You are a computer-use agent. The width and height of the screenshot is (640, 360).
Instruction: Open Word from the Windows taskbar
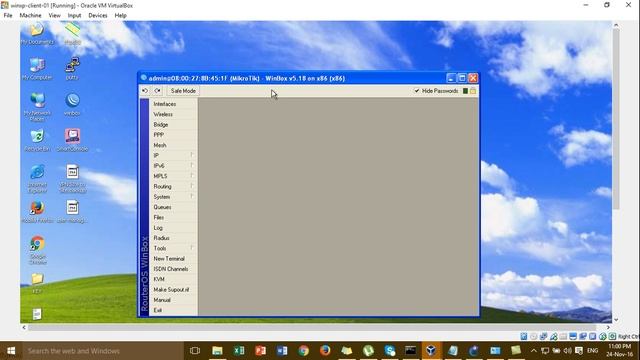pyautogui.click(x=282, y=351)
